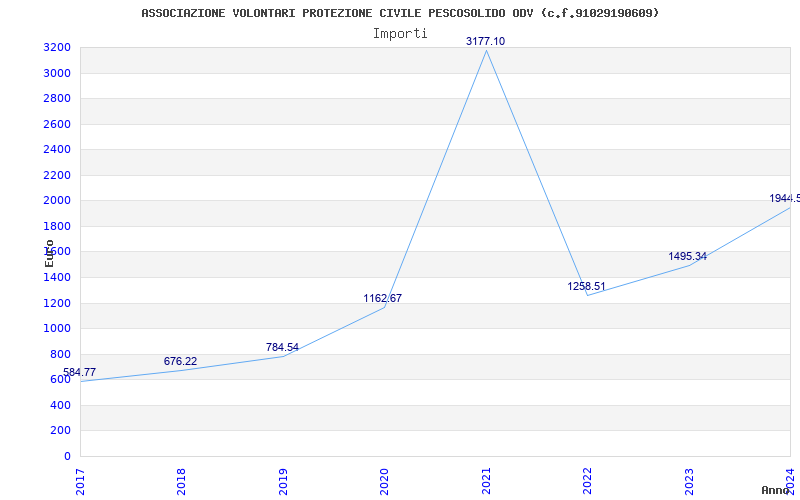Click the y-axis value 1000
Screen dimensions: 800x500
coord(57,329)
